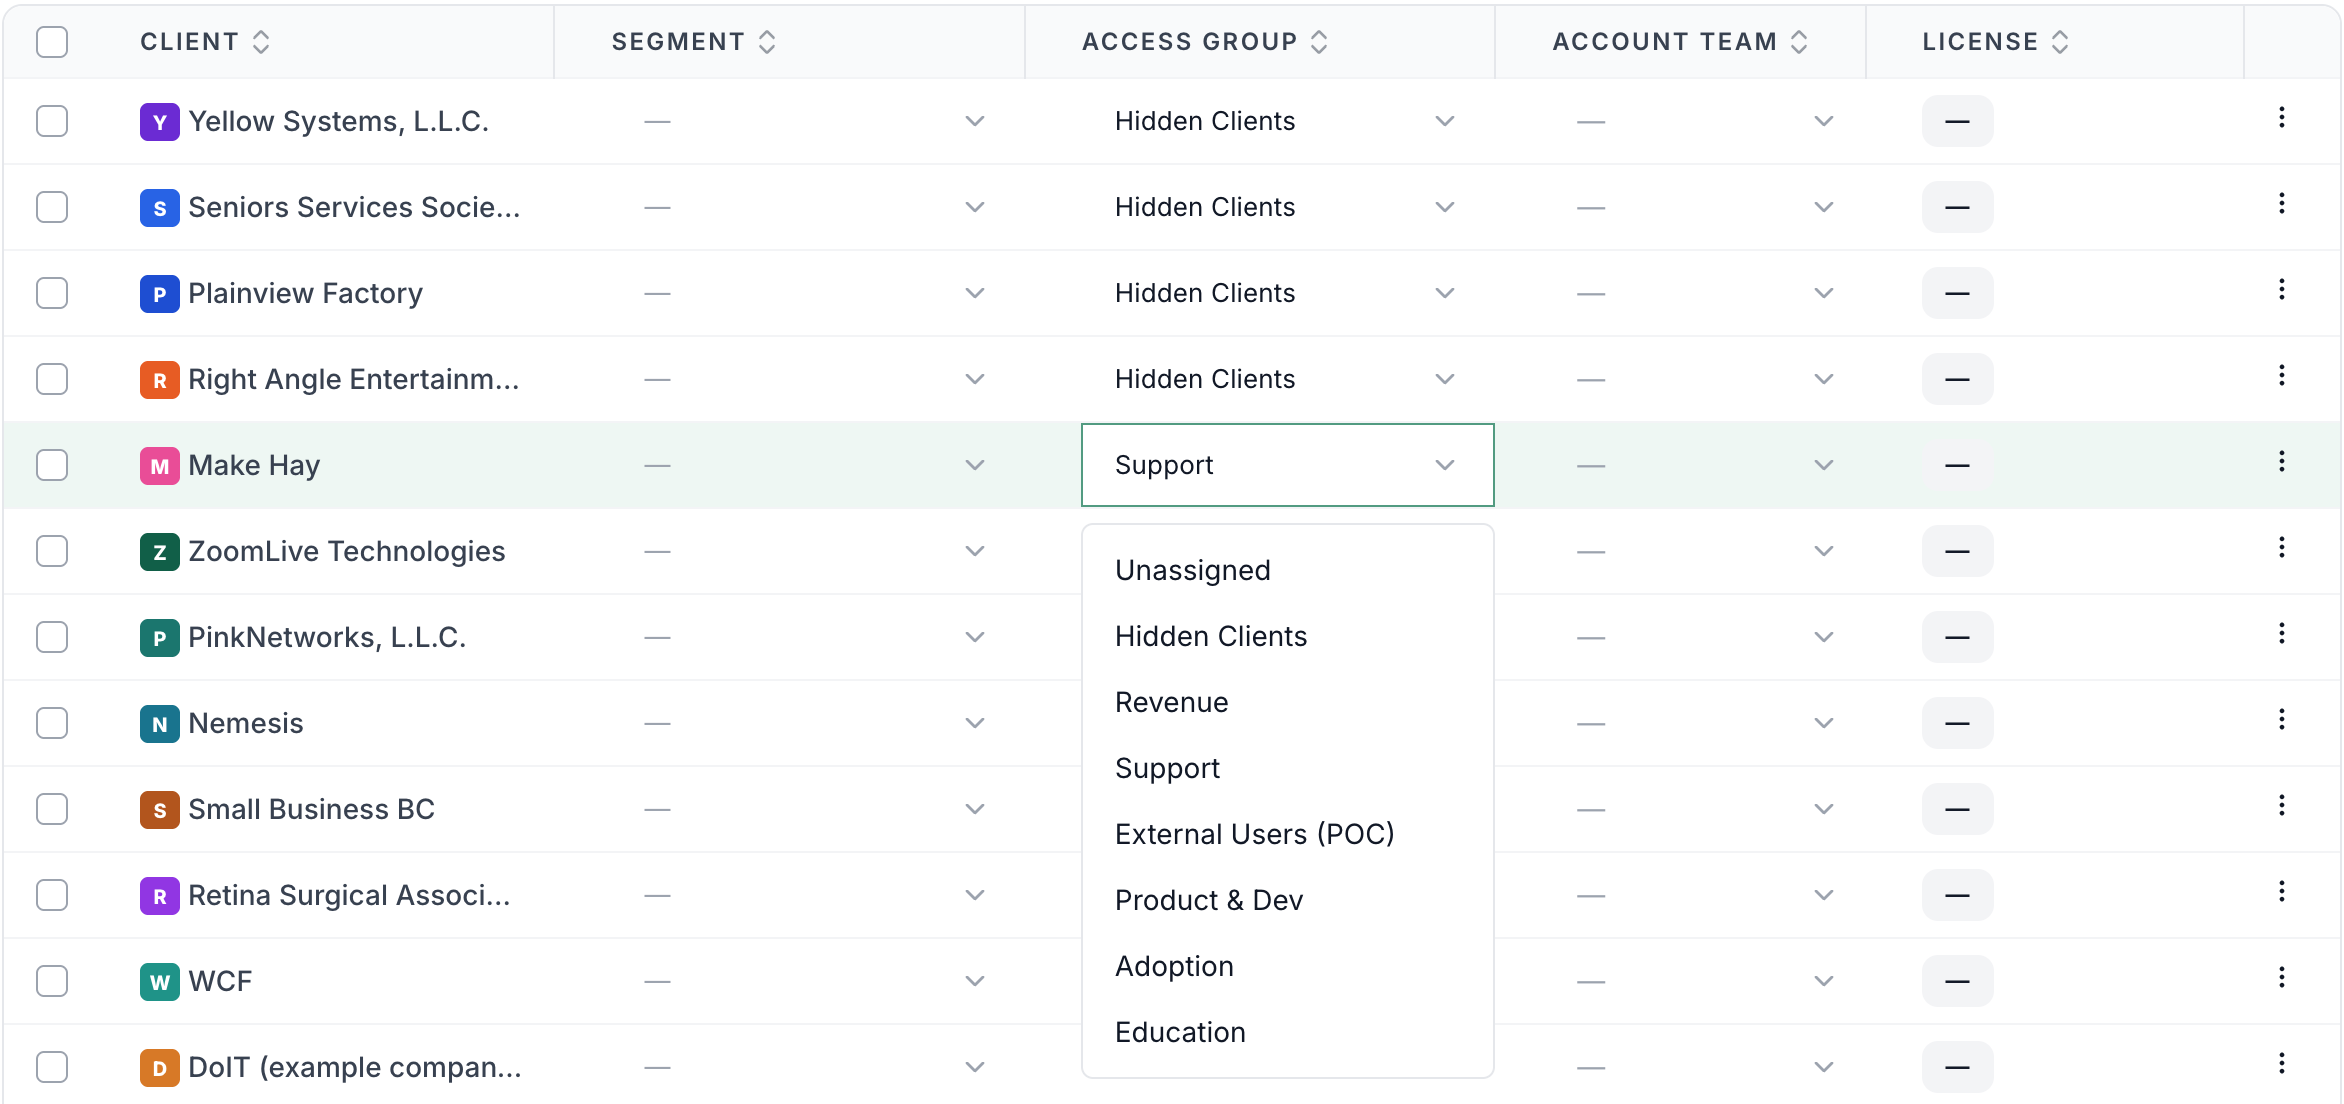The width and height of the screenshot is (2344, 1104).
Task: Choose Adoption from the access group options
Action: [x=1287, y=966]
